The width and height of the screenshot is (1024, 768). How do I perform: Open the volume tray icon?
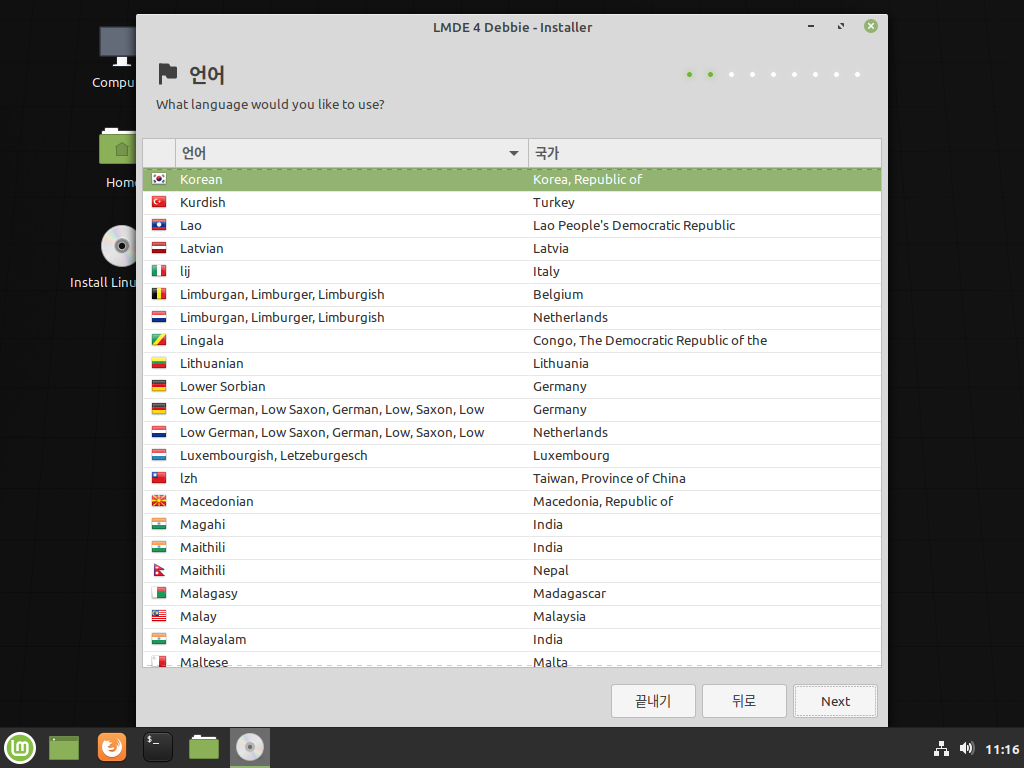pos(967,748)
